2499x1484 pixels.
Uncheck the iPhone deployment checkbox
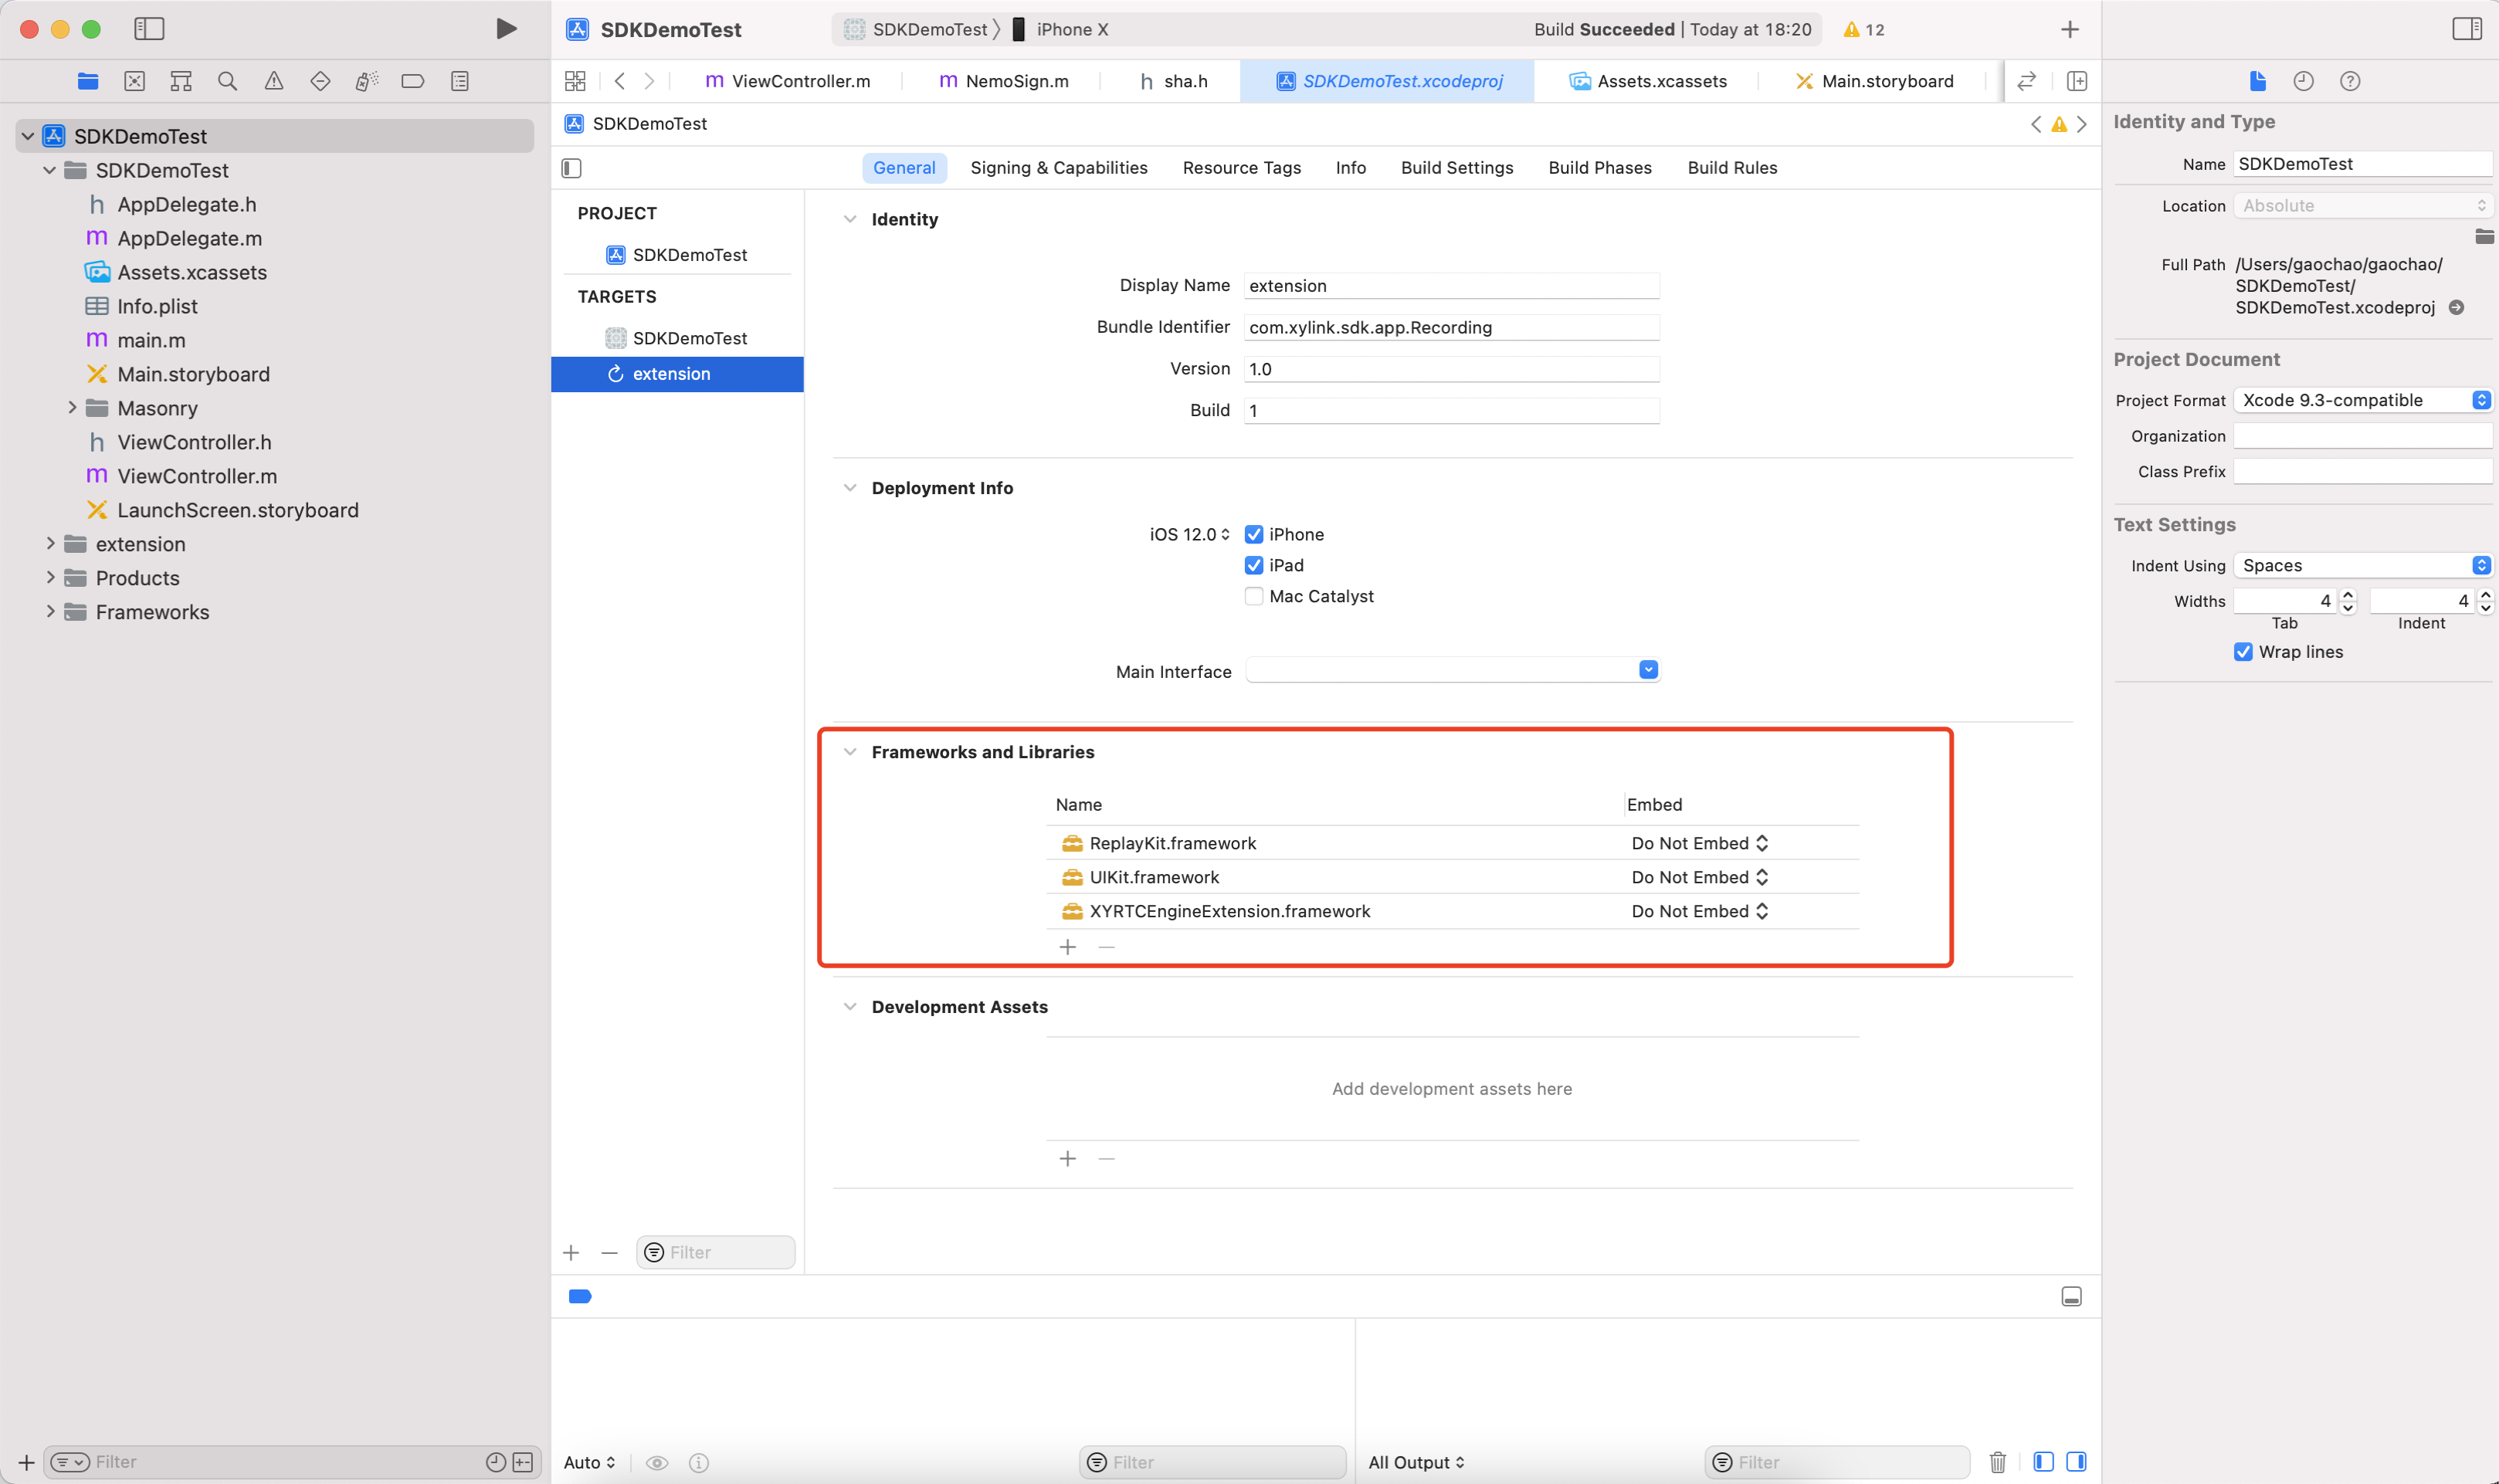(1254, 534)
